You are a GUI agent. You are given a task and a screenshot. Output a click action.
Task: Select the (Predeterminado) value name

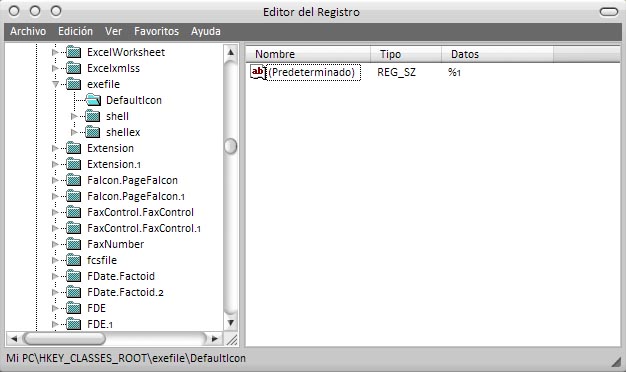312,72
